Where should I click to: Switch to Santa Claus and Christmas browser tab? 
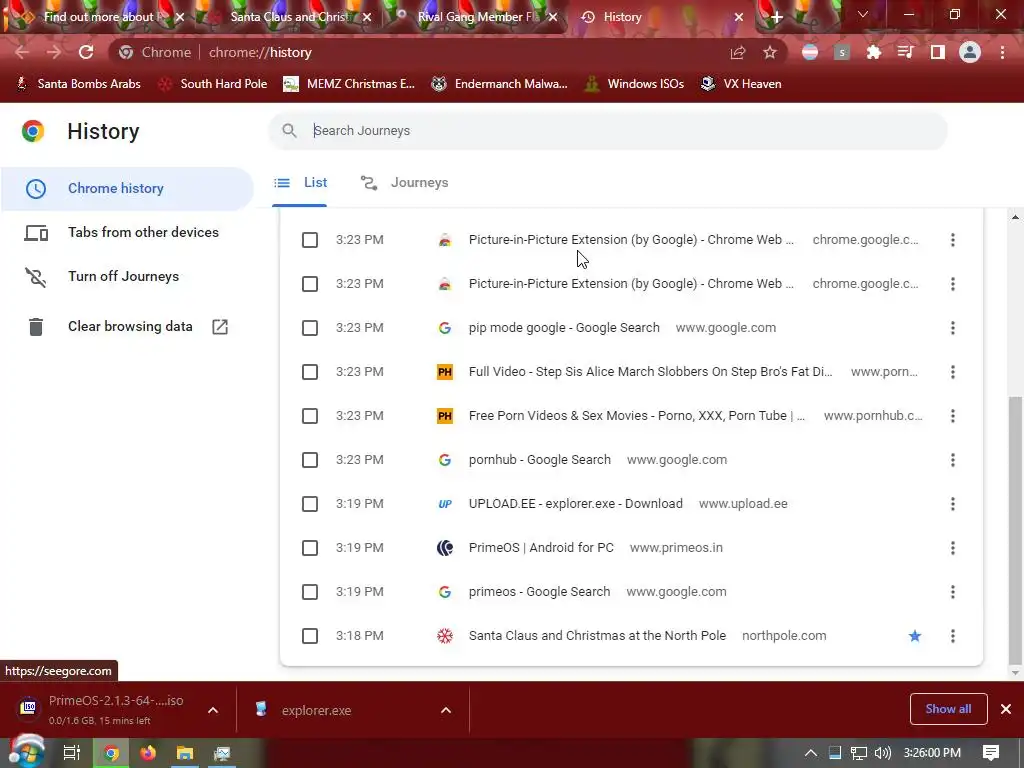[x=289, y=18]
